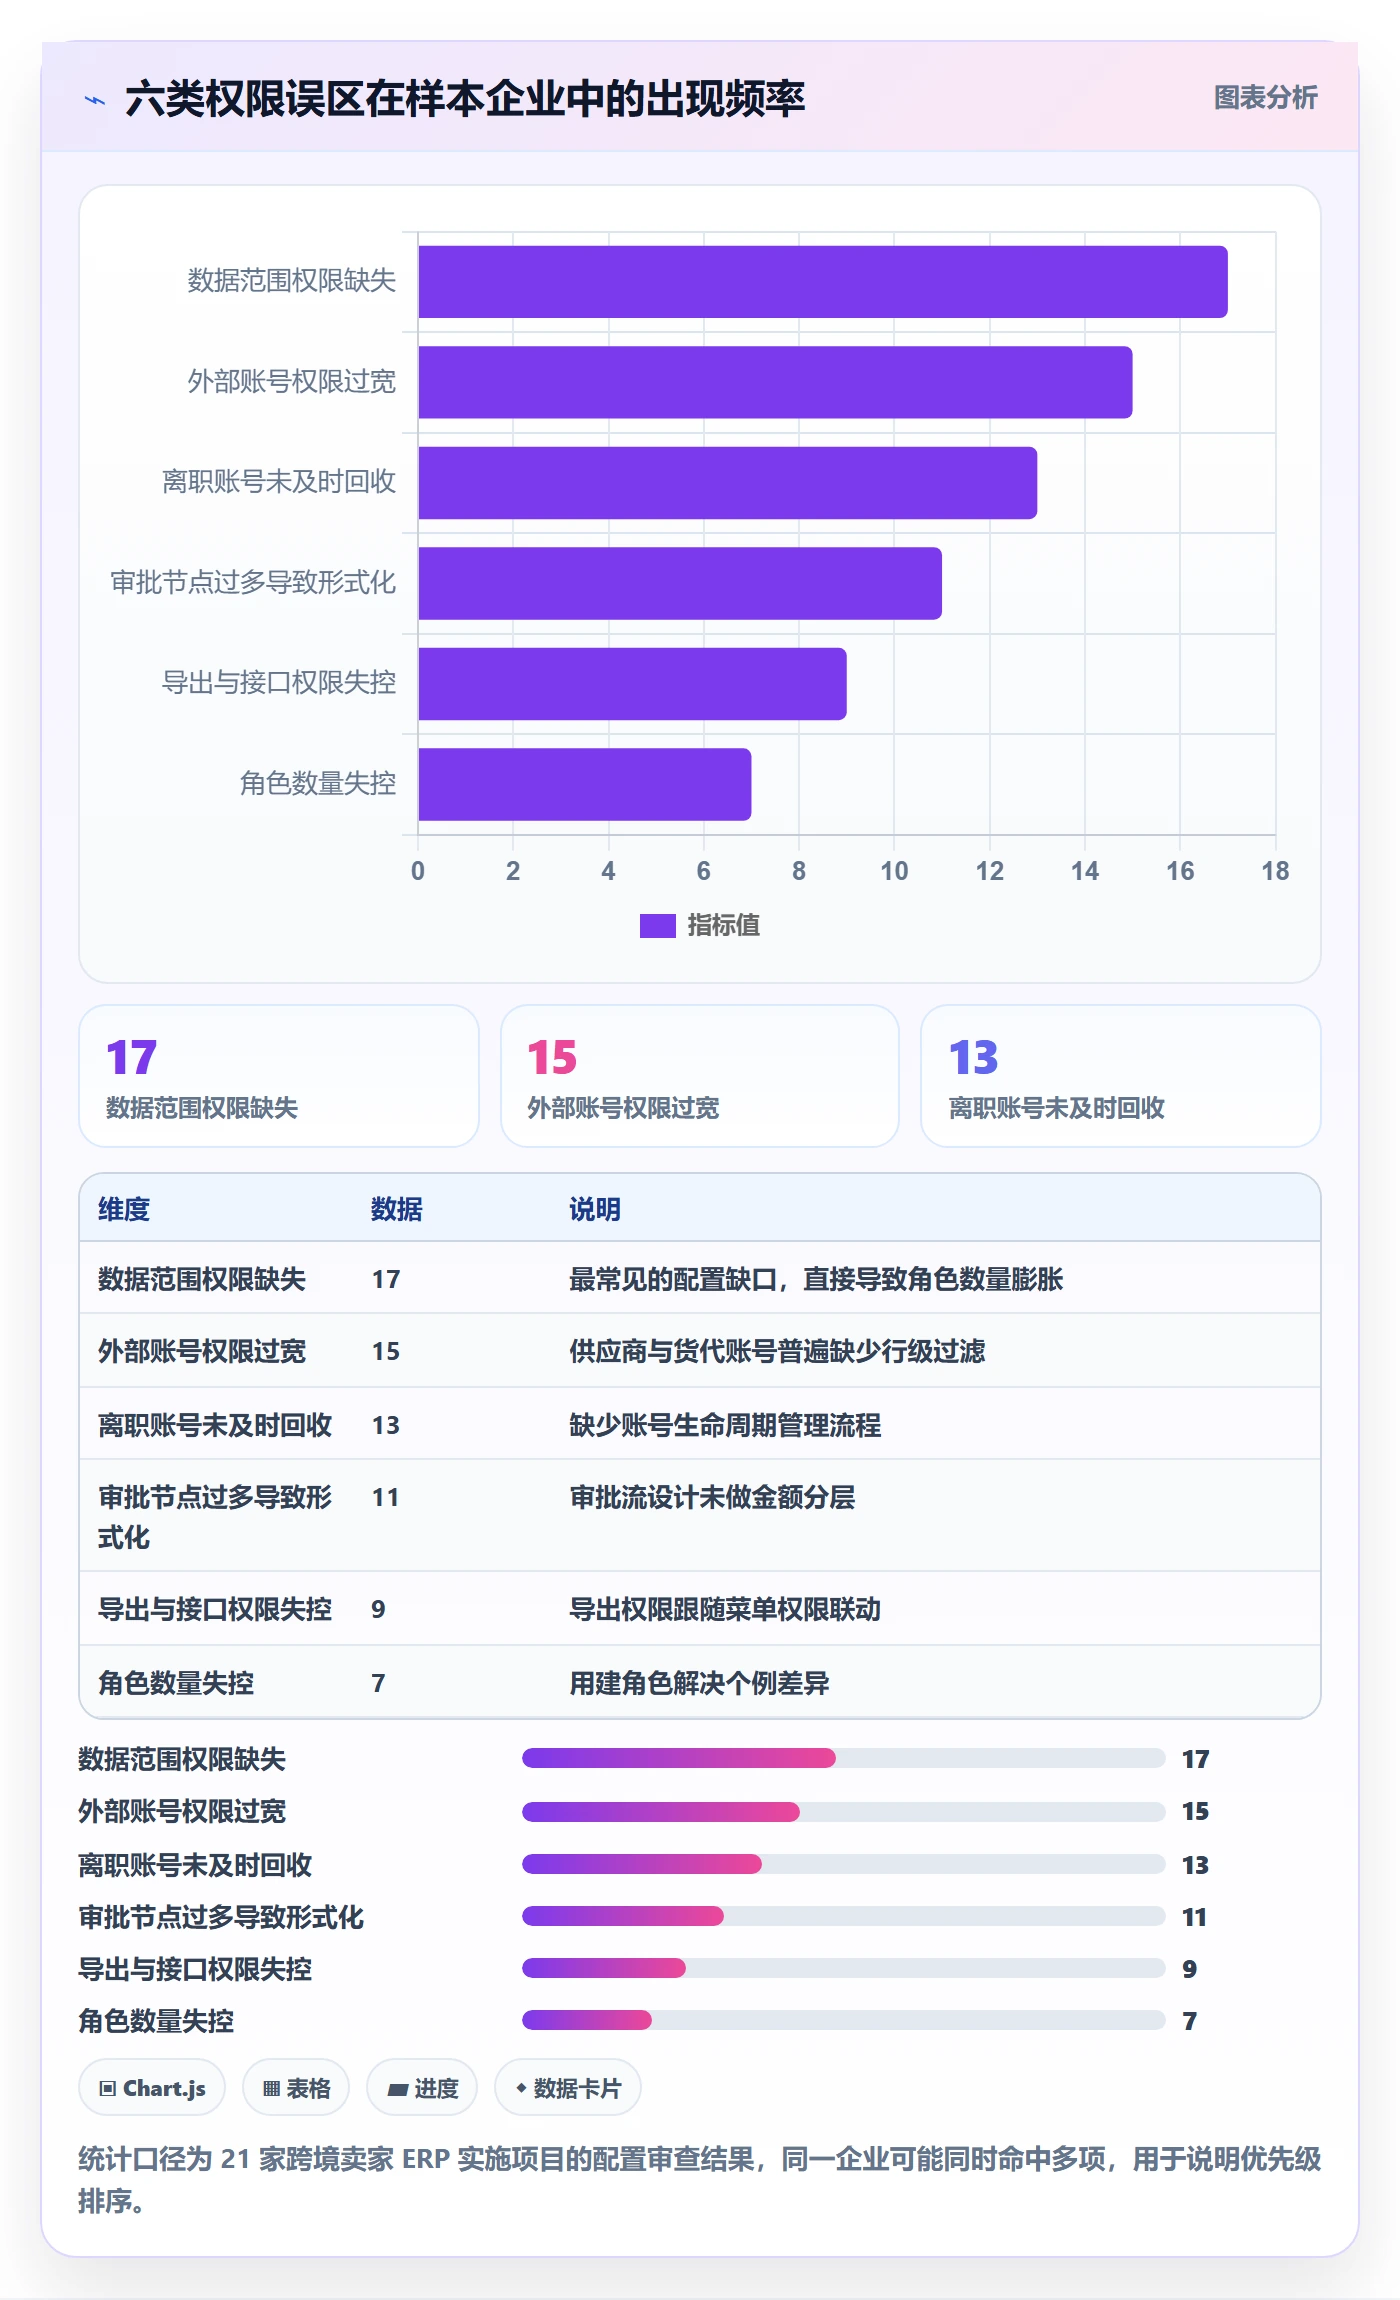Image resolution: width=1400 pixels, height=2300 pixels.
Task: Open the data card showing 15
Action: pyautogui.click(x=700, y=1076)
